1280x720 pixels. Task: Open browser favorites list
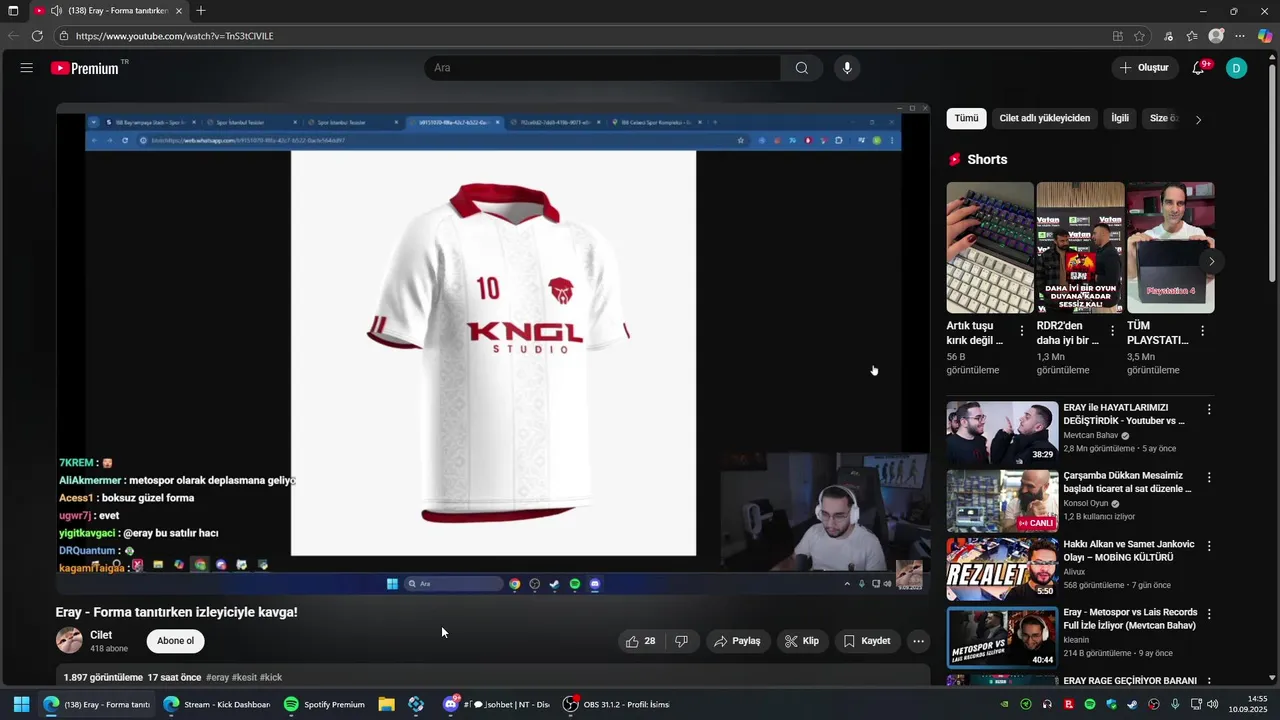[x=1192, y=36]
